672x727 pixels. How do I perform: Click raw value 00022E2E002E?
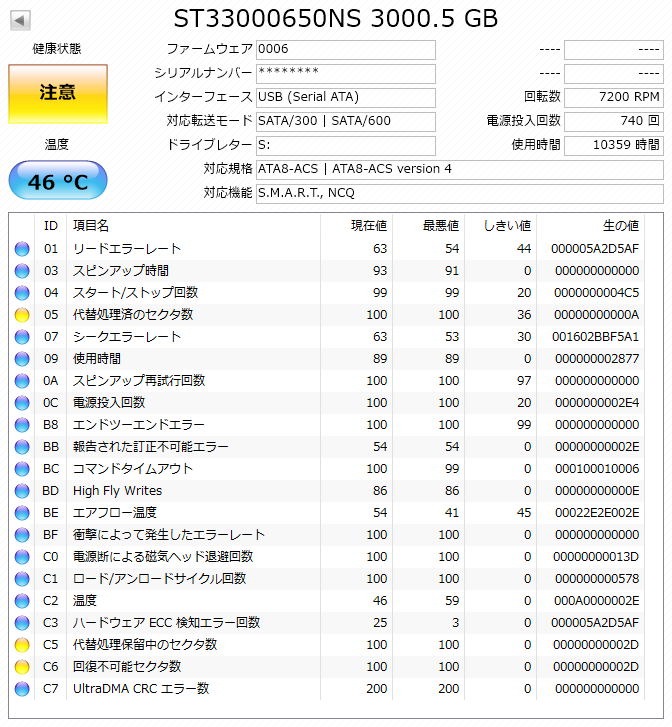click(597, 513)
